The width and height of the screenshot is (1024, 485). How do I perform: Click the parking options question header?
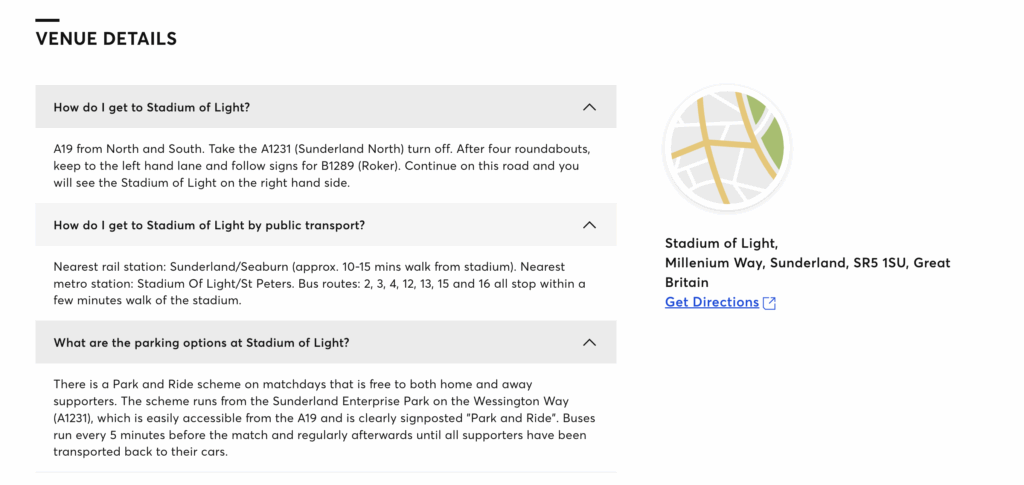[x=326, y=342]
